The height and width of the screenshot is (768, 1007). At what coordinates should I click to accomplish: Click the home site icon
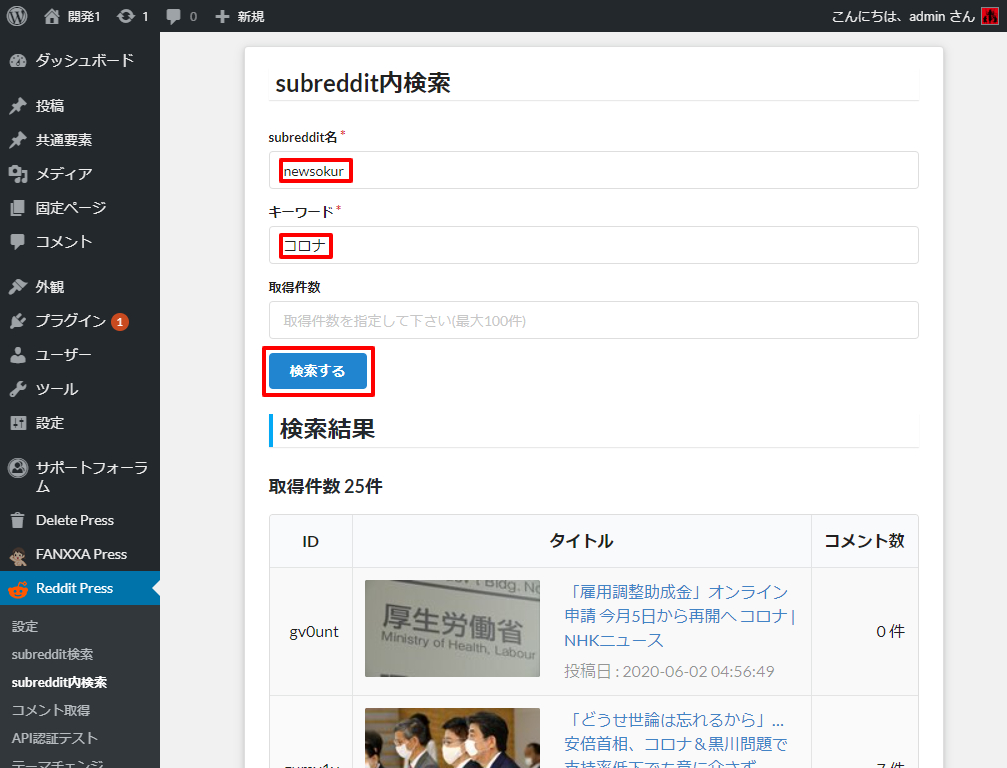click(x=52, y=16)
